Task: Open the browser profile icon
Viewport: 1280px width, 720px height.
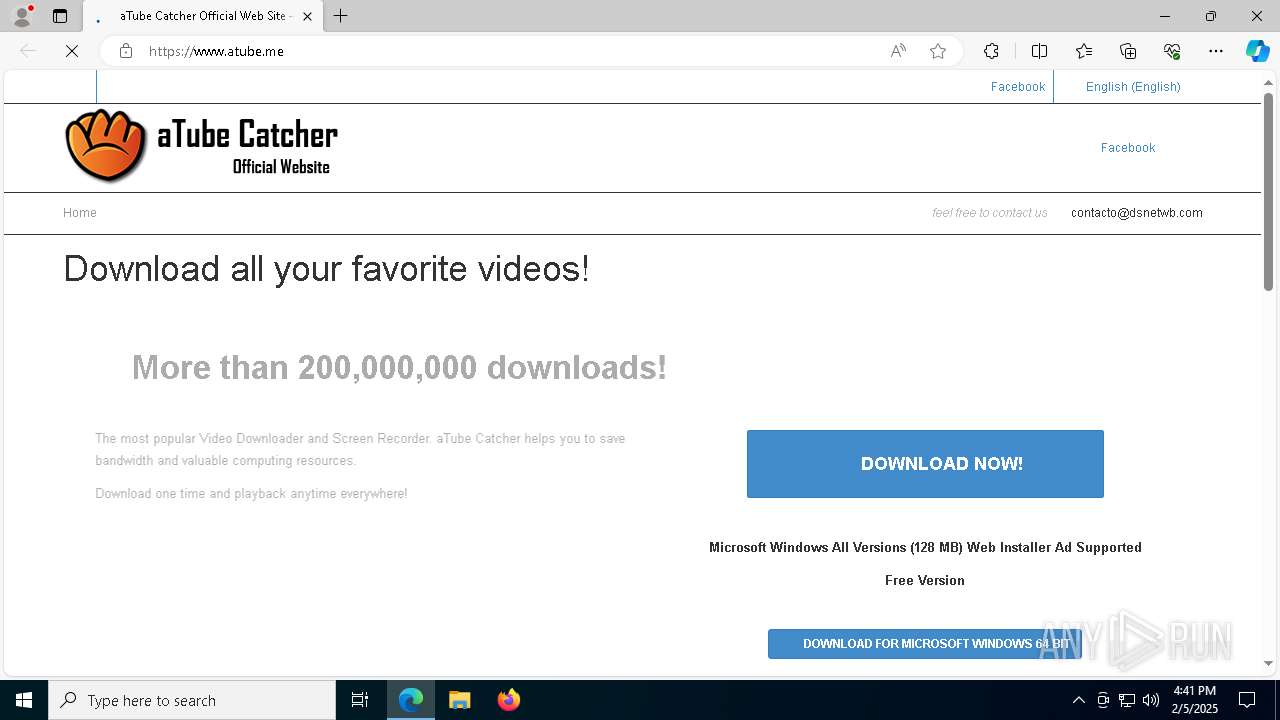Action: coord(22,16)
